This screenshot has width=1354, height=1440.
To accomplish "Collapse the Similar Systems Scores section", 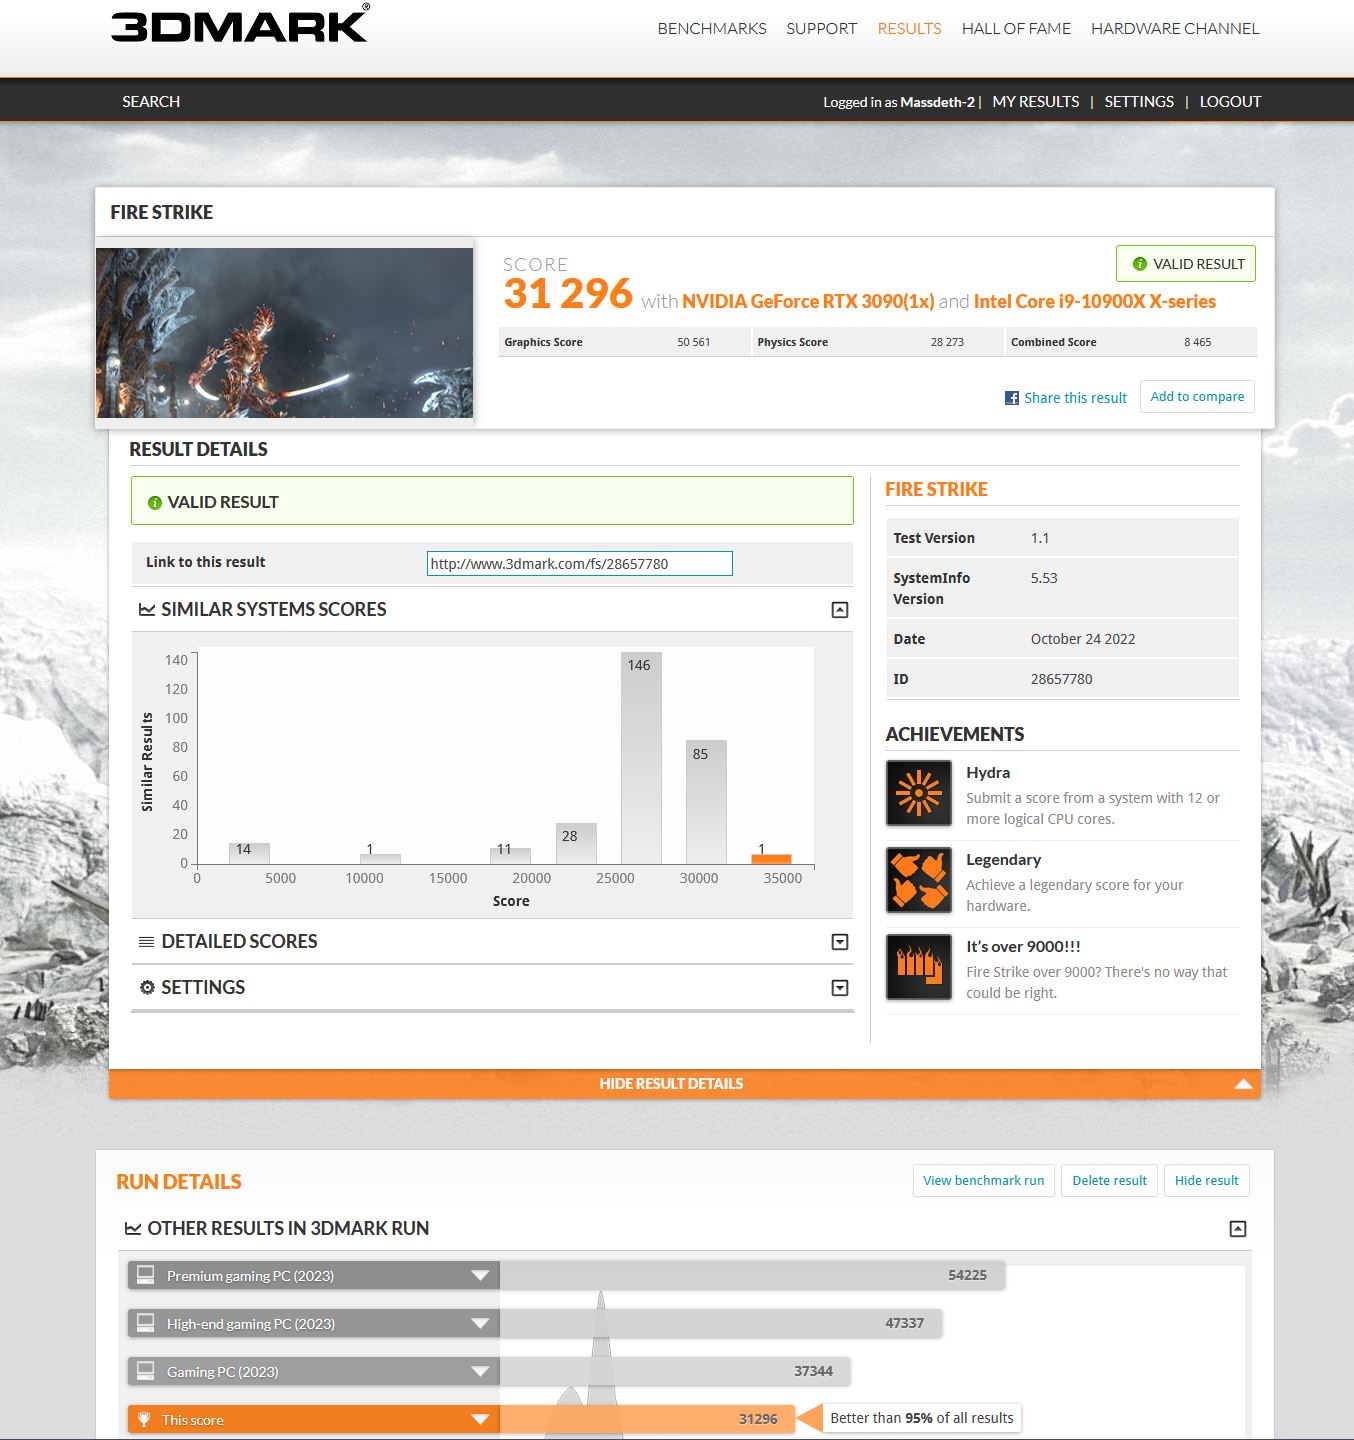I will pos(840,610).
